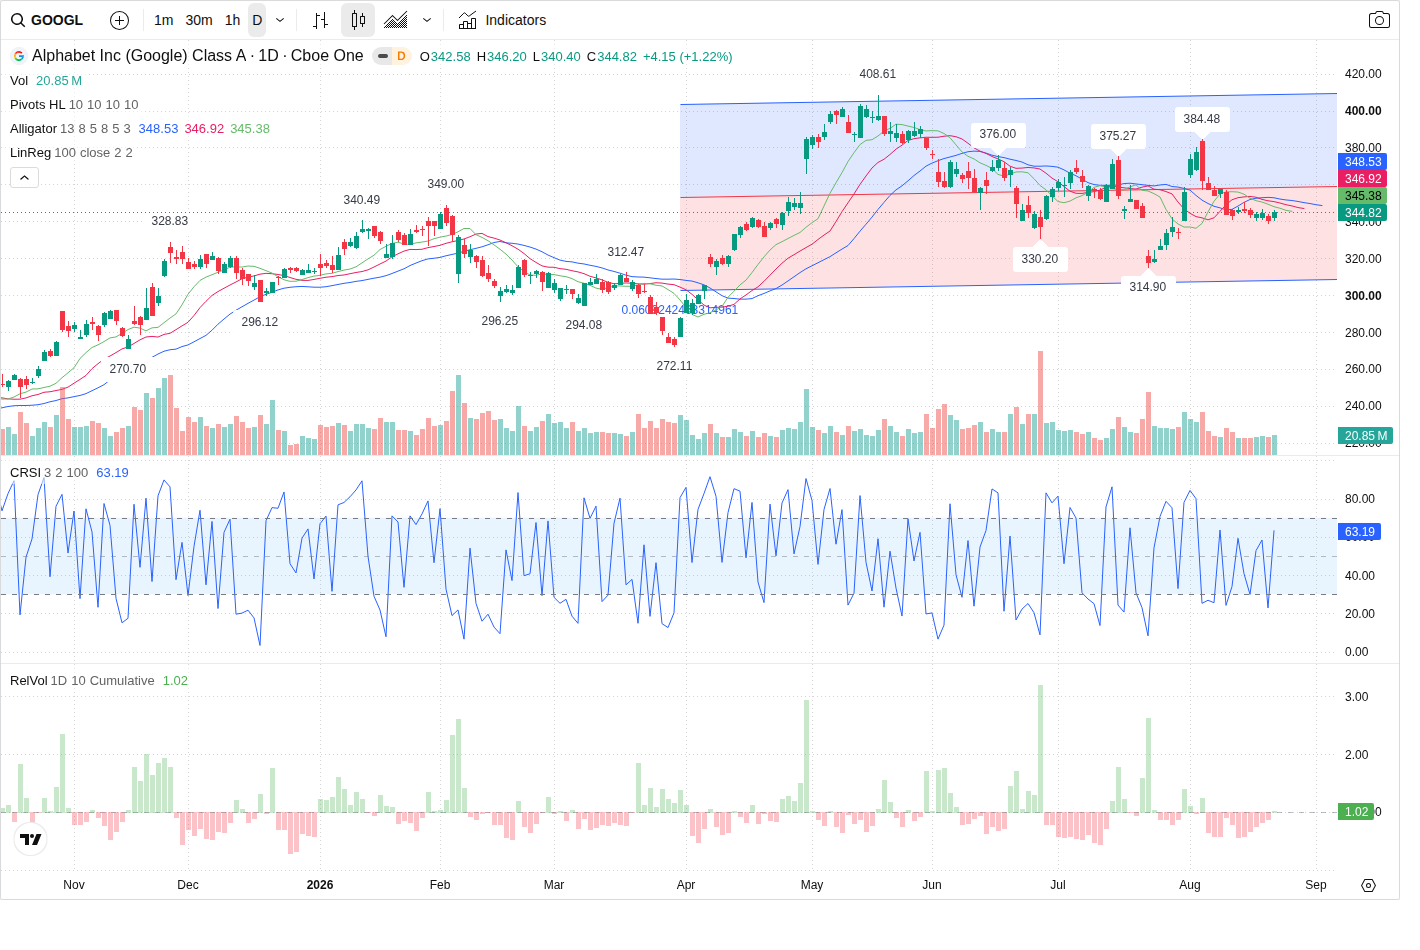Click the 63.19 CRSI value label on the scale

point(1359,532)
